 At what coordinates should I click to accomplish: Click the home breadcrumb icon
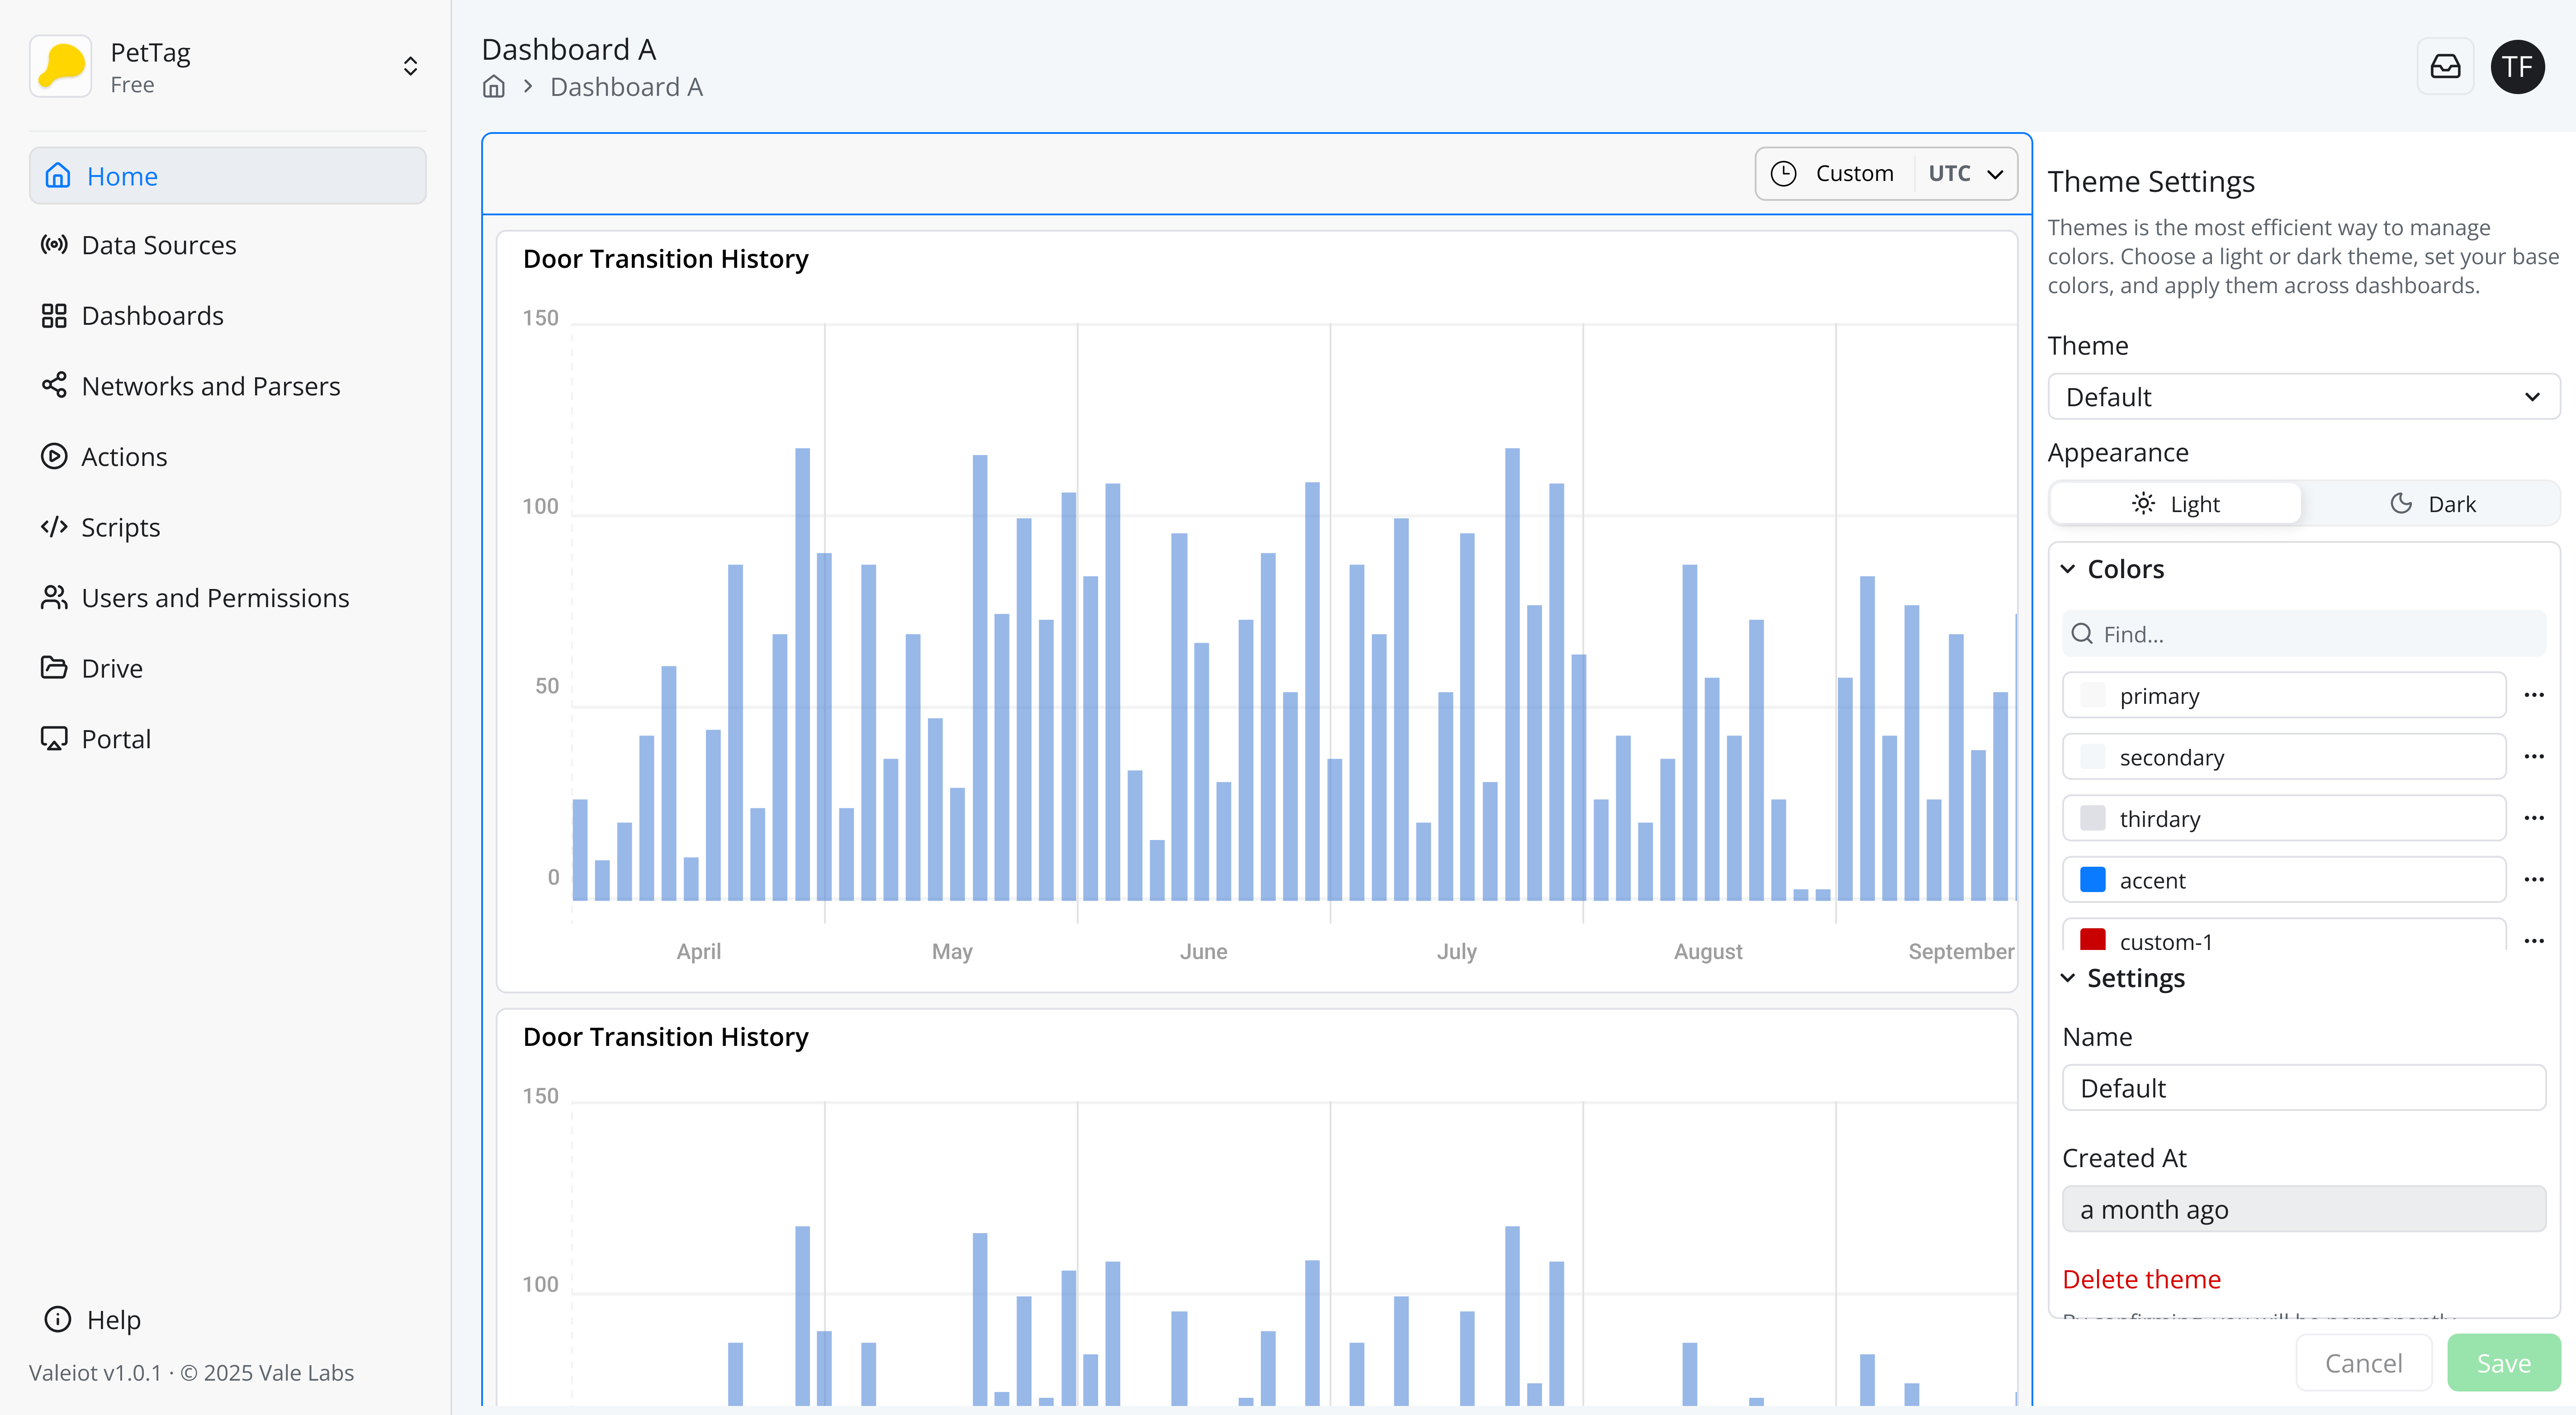coord(494,87)
